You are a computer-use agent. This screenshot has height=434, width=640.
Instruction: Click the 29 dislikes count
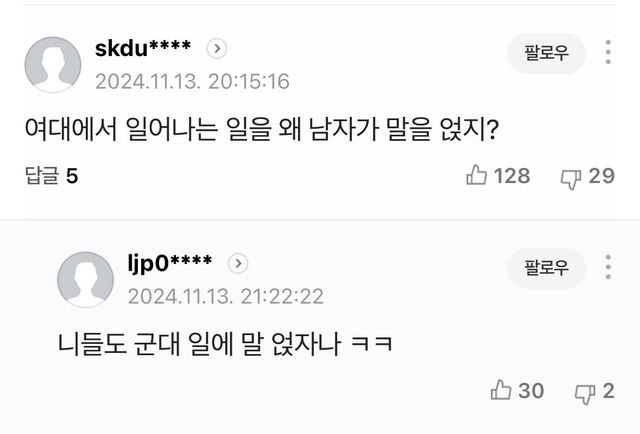coord(601,176)
